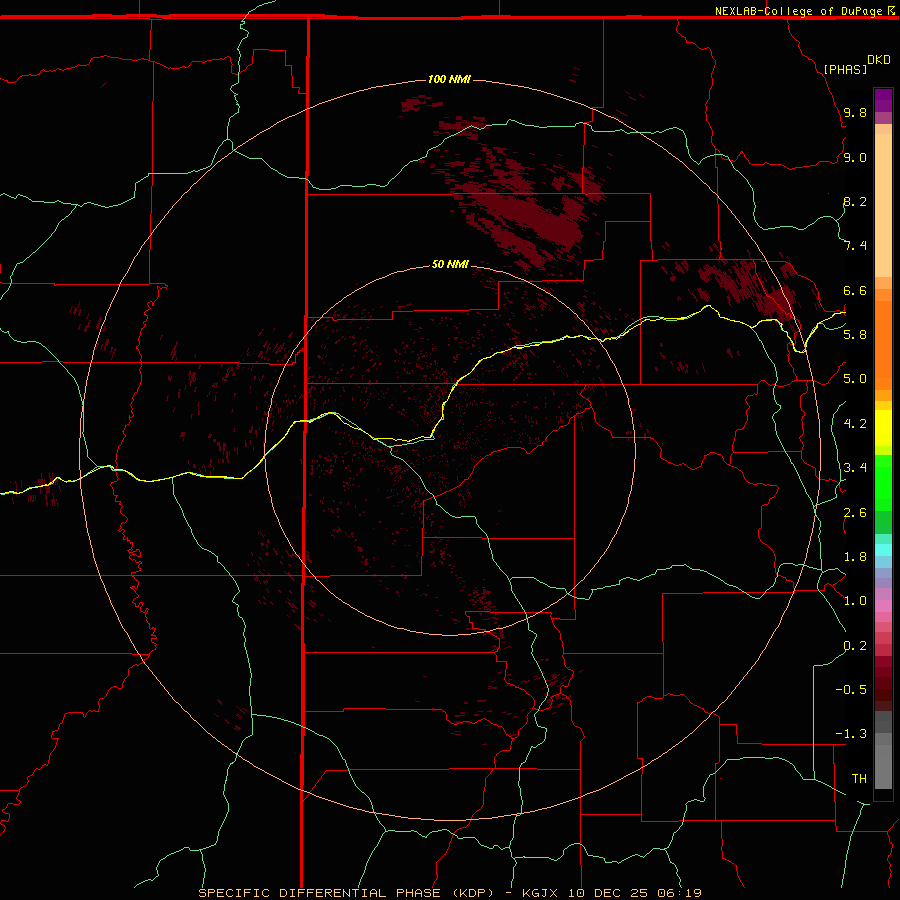This screenshot has width=900, height=900.
Task: Click the 8.2 scale value
Action: [x=855, y=201]
